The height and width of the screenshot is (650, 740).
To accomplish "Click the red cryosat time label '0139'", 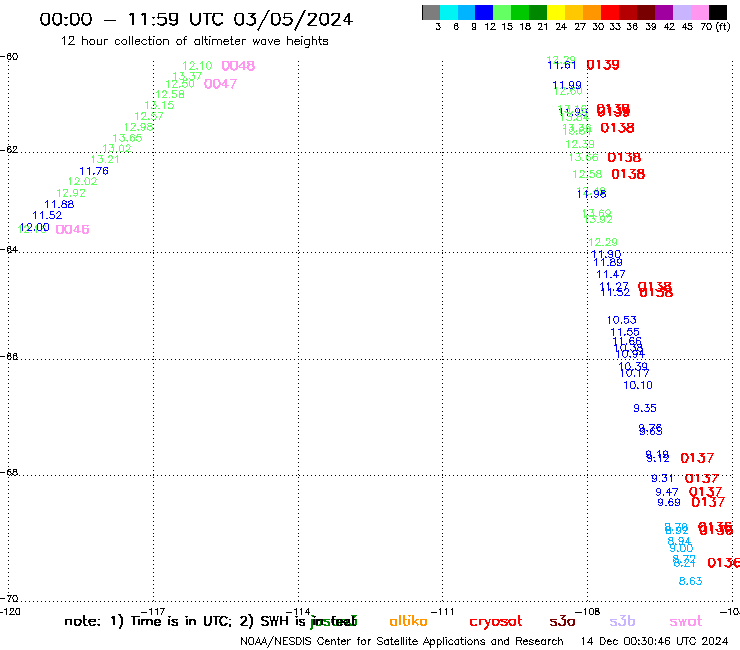I will coord(603,65).
